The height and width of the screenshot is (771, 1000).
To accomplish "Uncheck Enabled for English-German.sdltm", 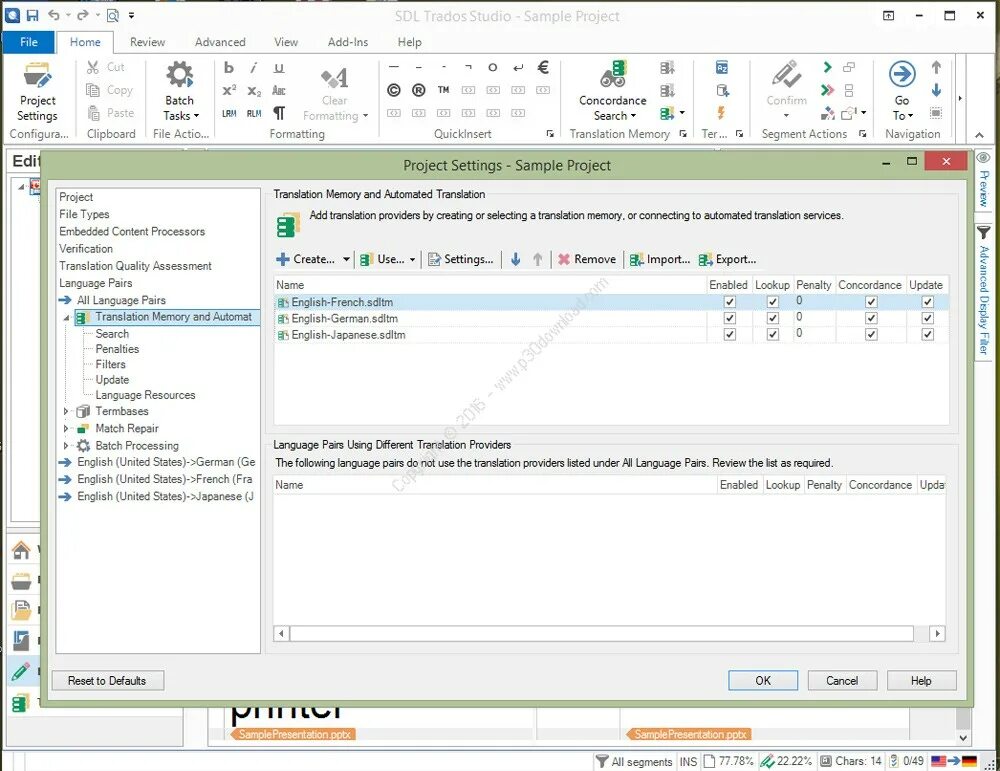I will tap(730, 318).
